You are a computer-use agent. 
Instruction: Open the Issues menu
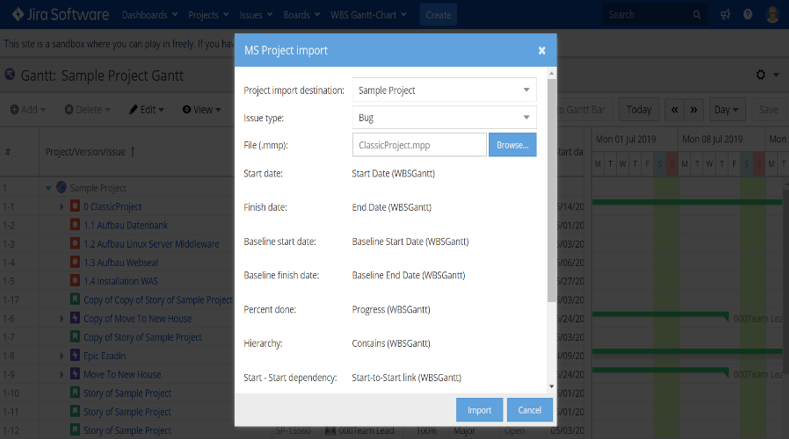256,15
